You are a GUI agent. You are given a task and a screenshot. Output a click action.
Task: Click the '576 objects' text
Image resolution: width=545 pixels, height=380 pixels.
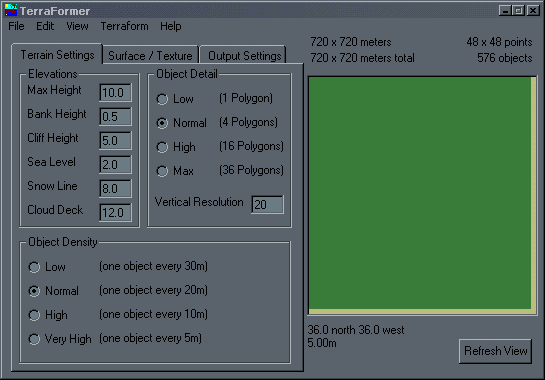click(504, 58)
